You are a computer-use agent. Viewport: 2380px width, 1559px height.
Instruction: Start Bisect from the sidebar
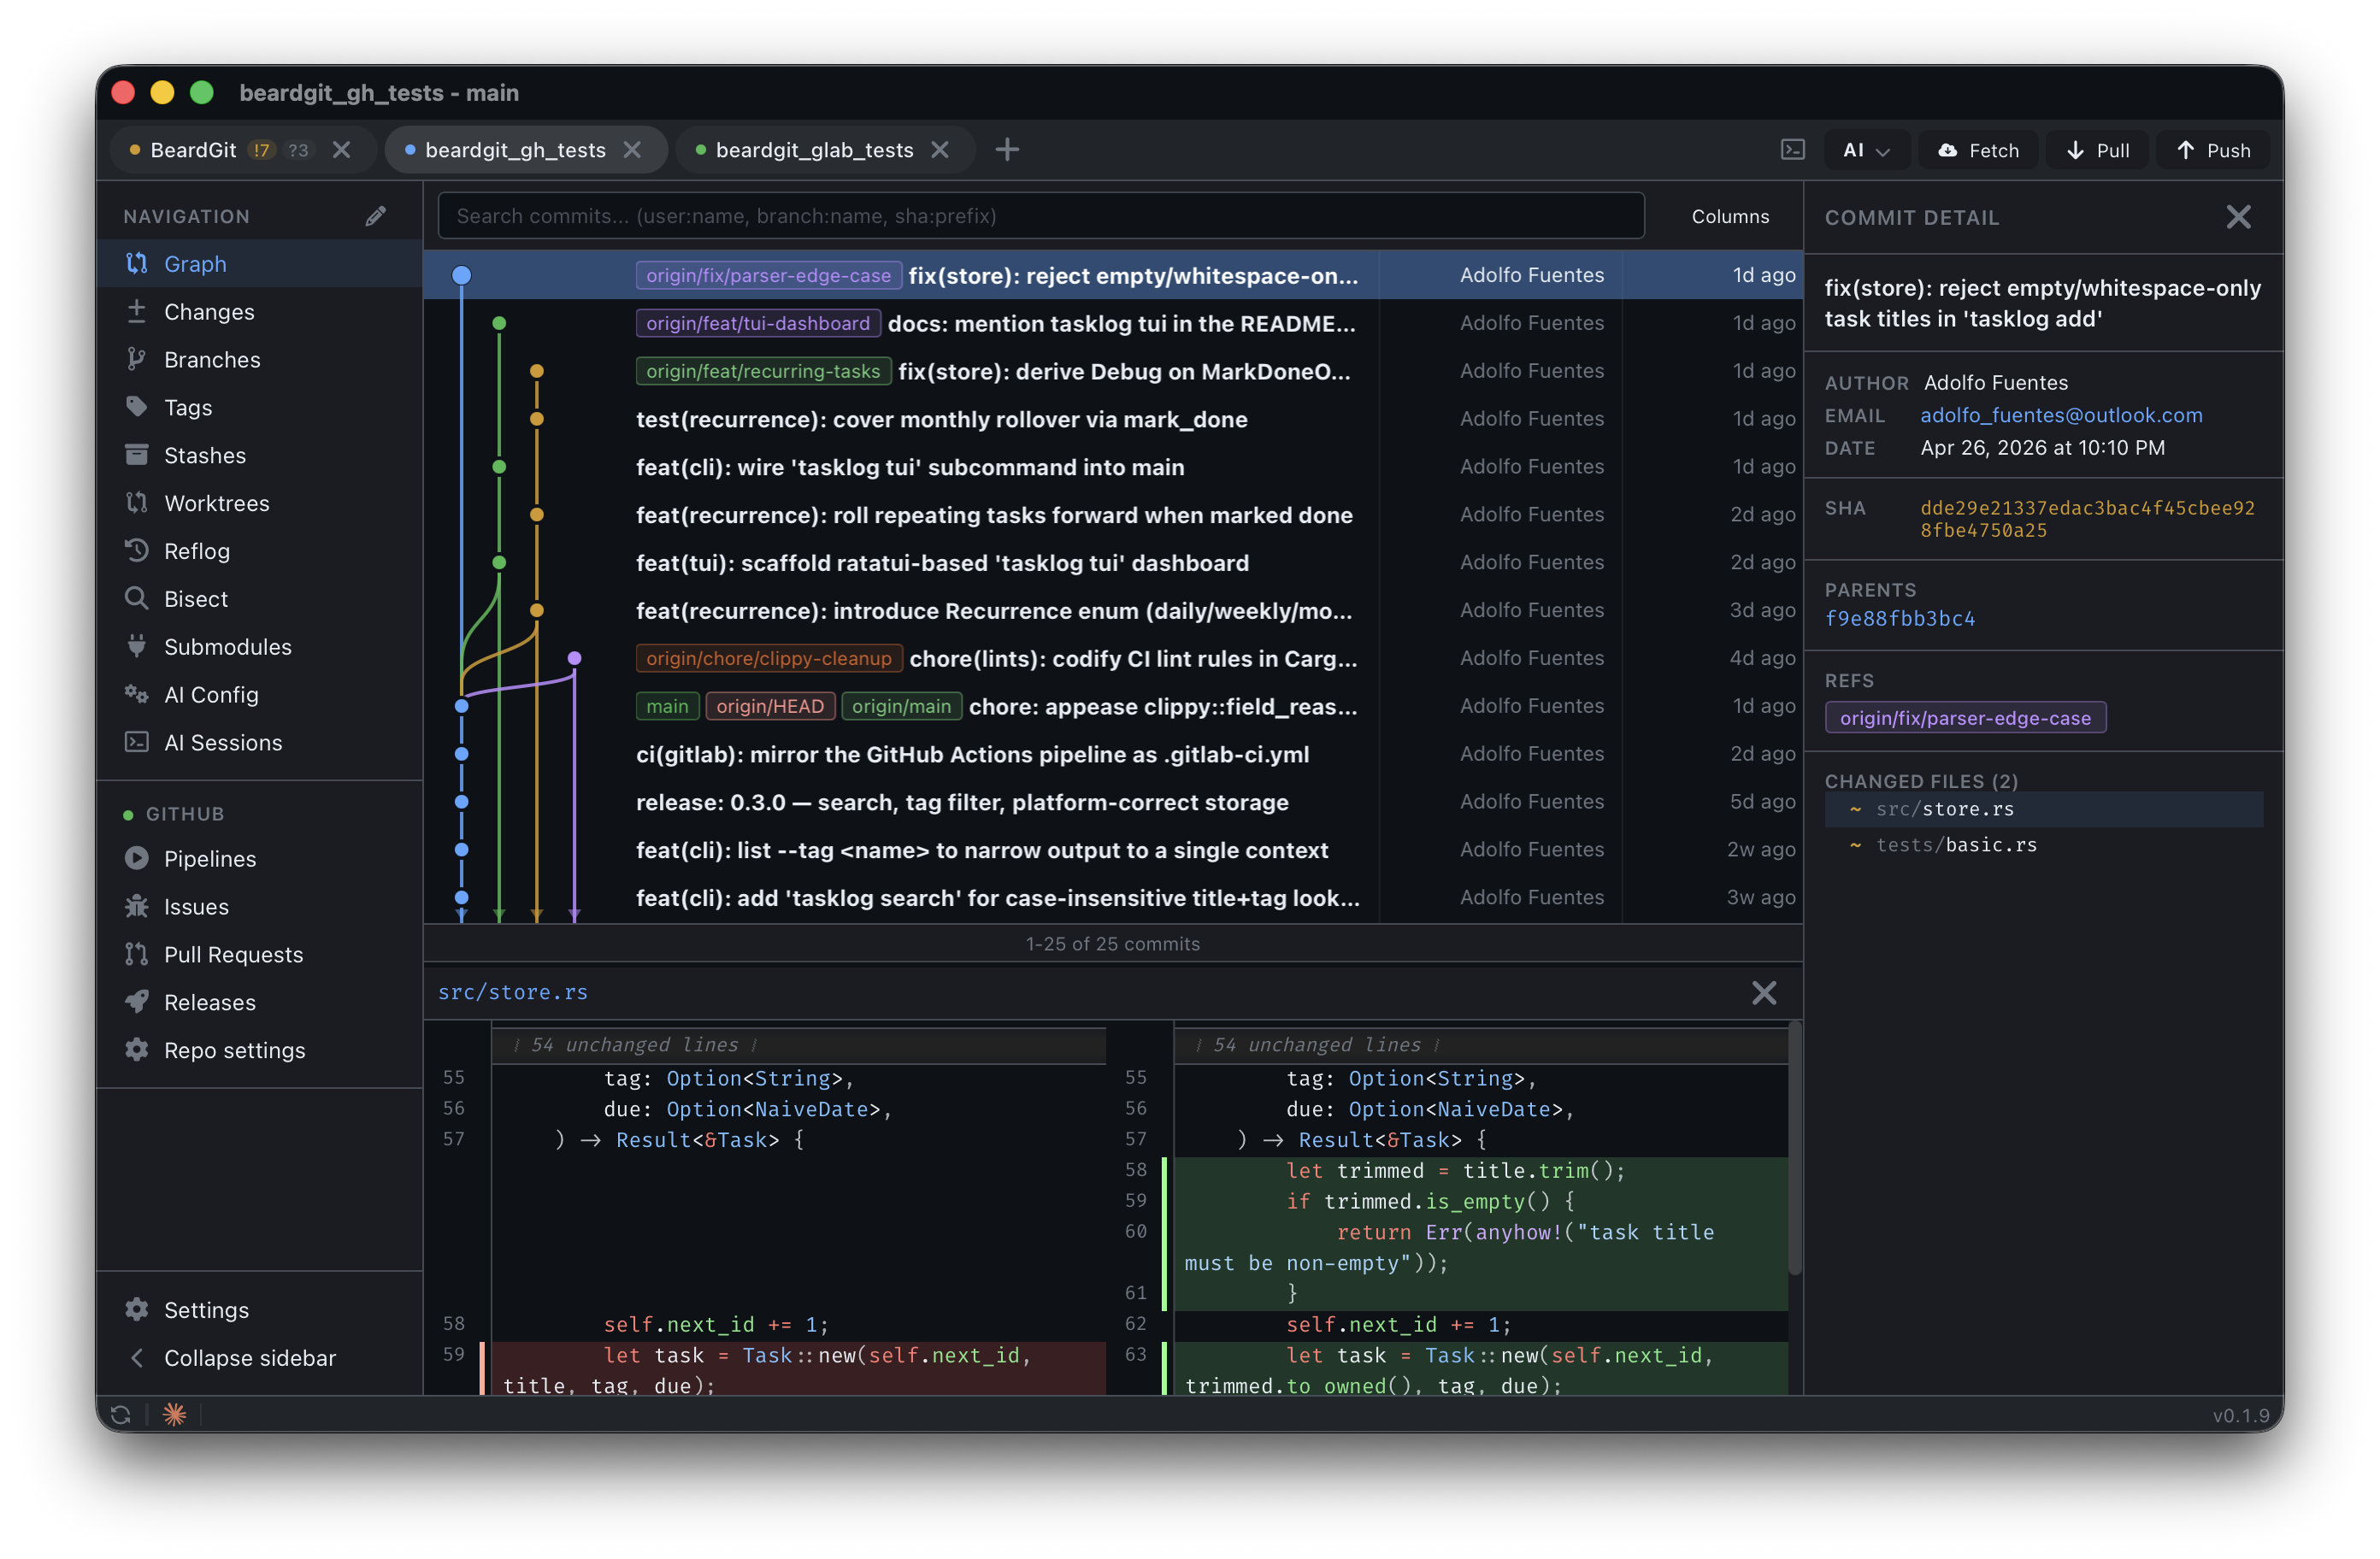coord(258,600)
